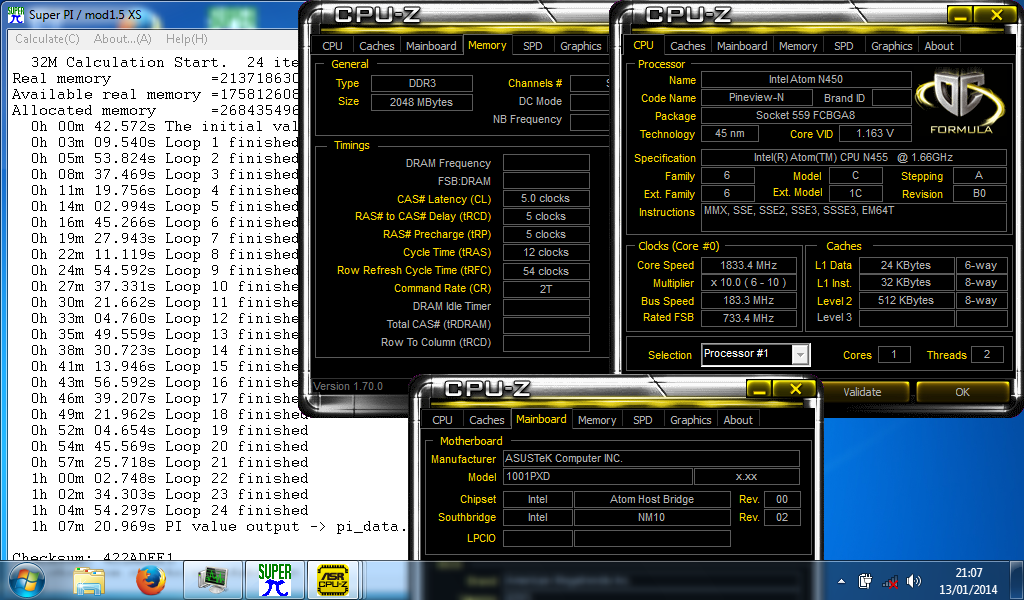This screenshot has height=600, width=1024.
Task: Click the Super PI title bar icon
Action: click(x=16, y=14)
